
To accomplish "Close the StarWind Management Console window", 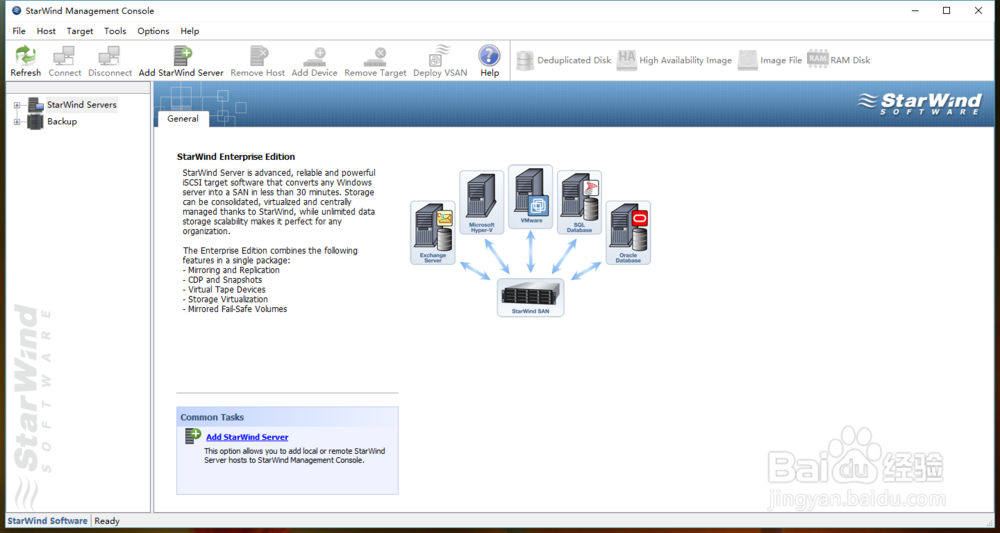I will tap(978, 11).
